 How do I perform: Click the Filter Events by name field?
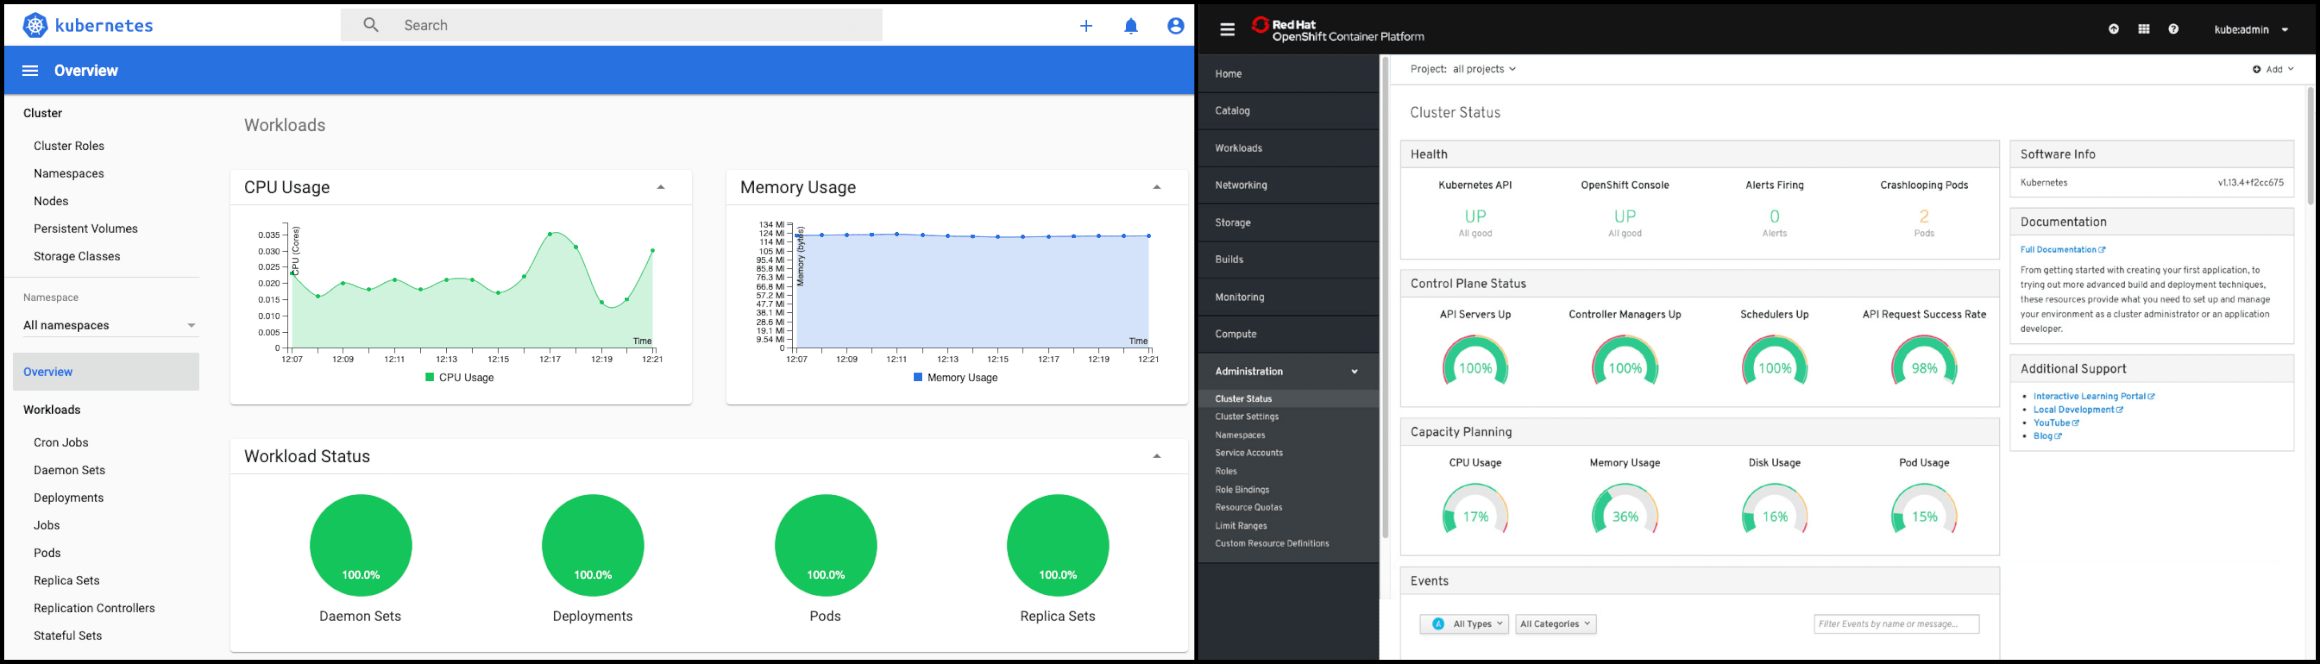point(1896,624)
